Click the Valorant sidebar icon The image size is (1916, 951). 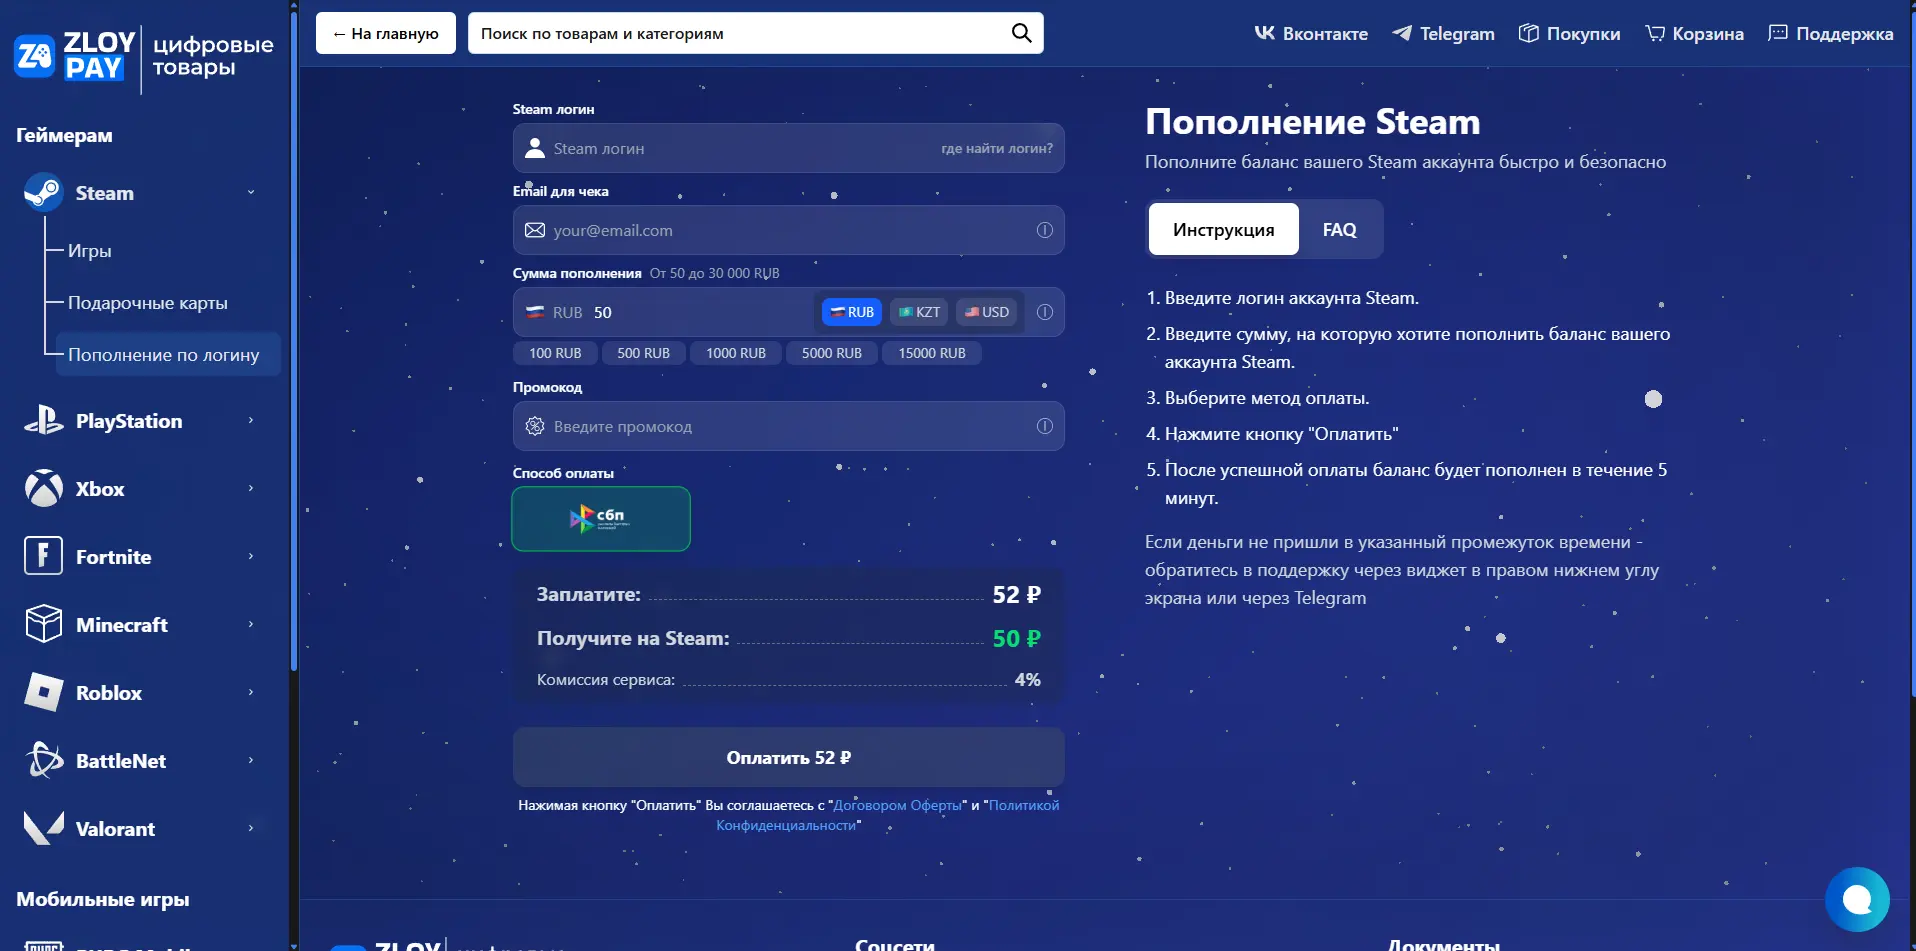pyautogui.click(x=43, y=828)
